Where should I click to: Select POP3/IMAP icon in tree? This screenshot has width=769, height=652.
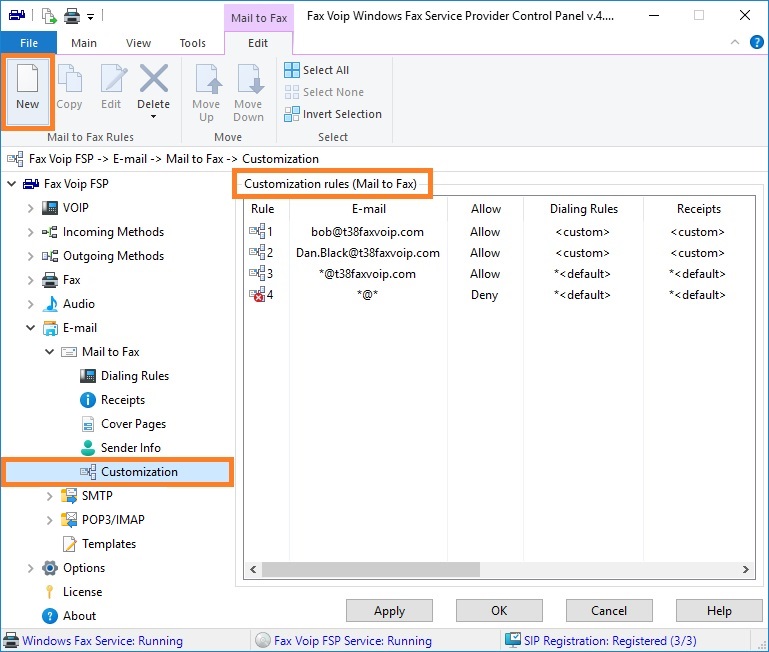click(69, 520)
